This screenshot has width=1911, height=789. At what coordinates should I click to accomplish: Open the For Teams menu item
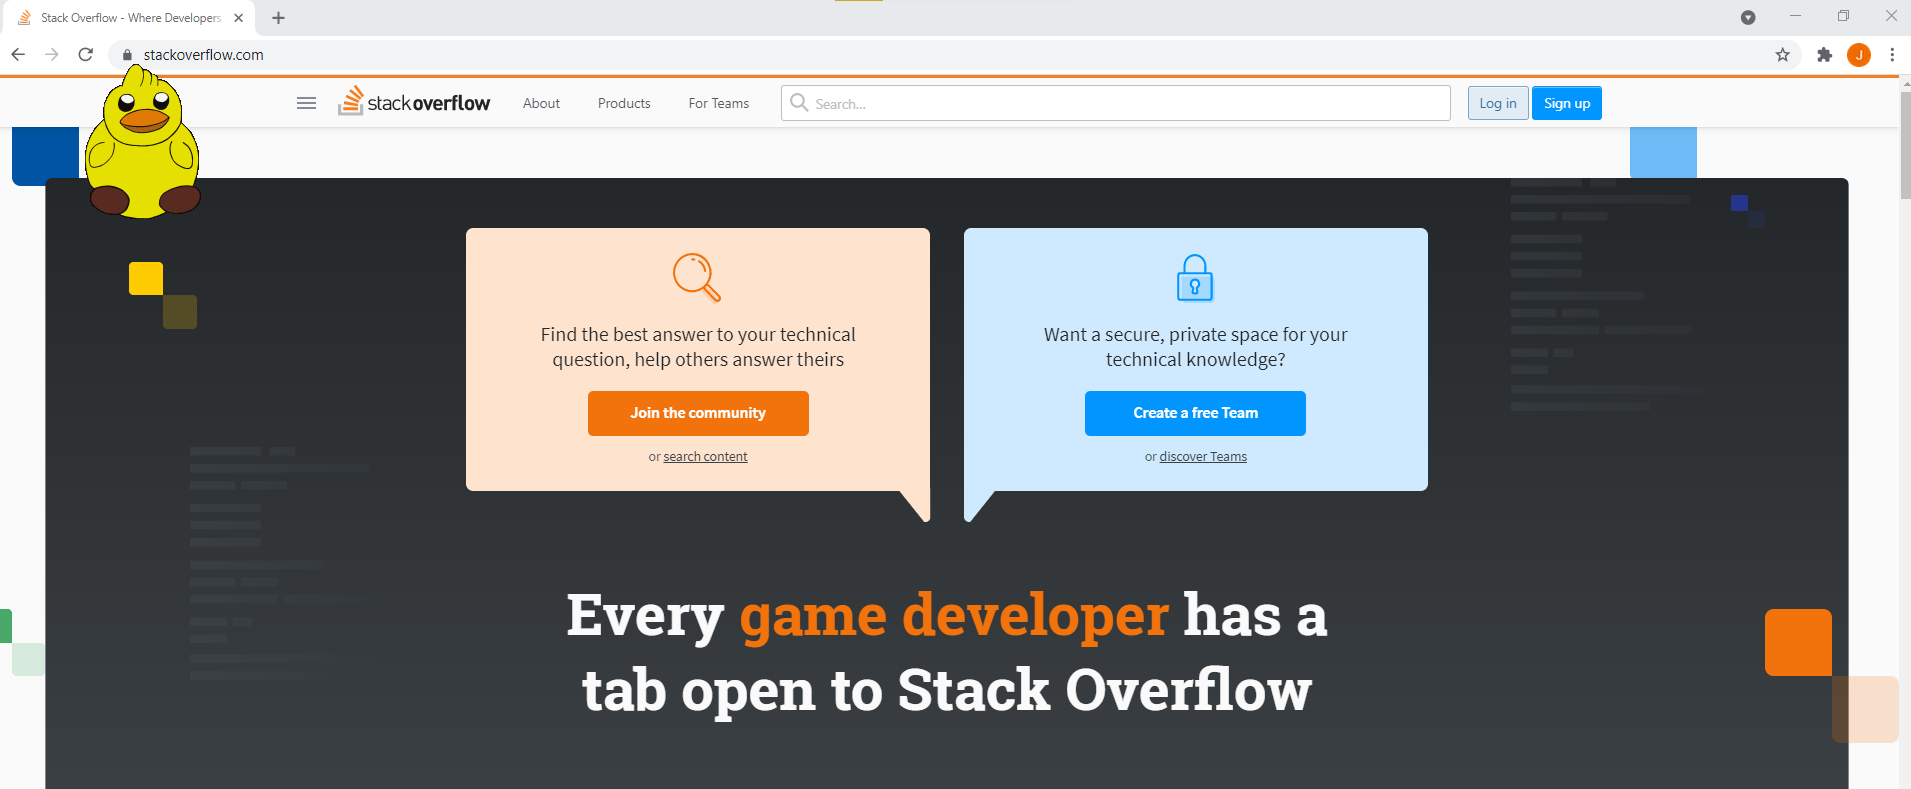coord(718,103)
